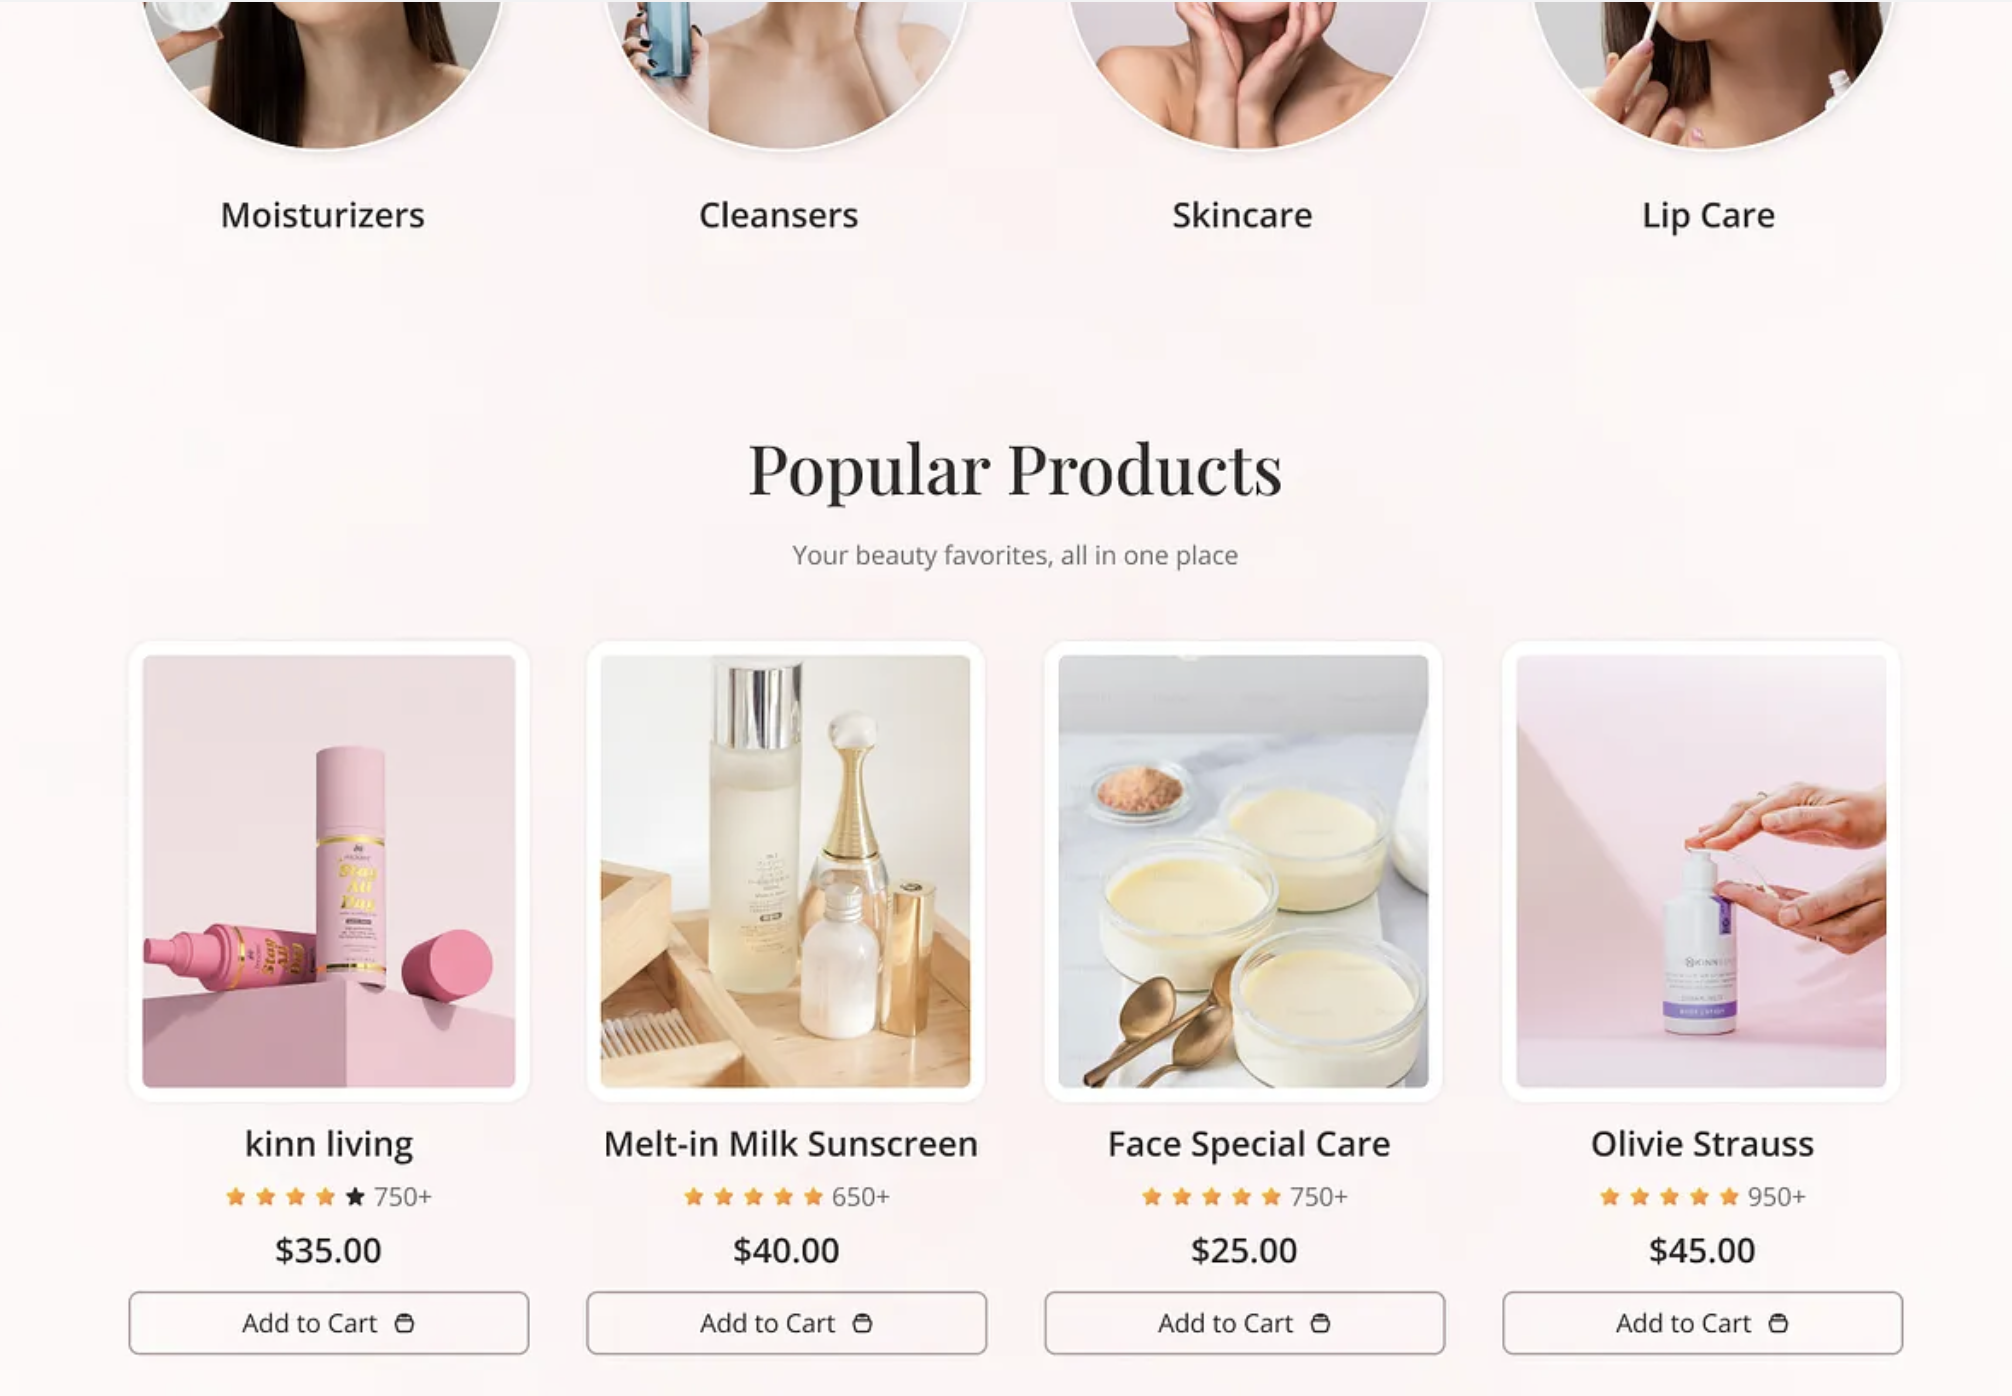Click cart icon on Melt-in Milk Sunscreen button
The image size is (2012, 1396).
pyautogui.click(x=862, y=1323)
